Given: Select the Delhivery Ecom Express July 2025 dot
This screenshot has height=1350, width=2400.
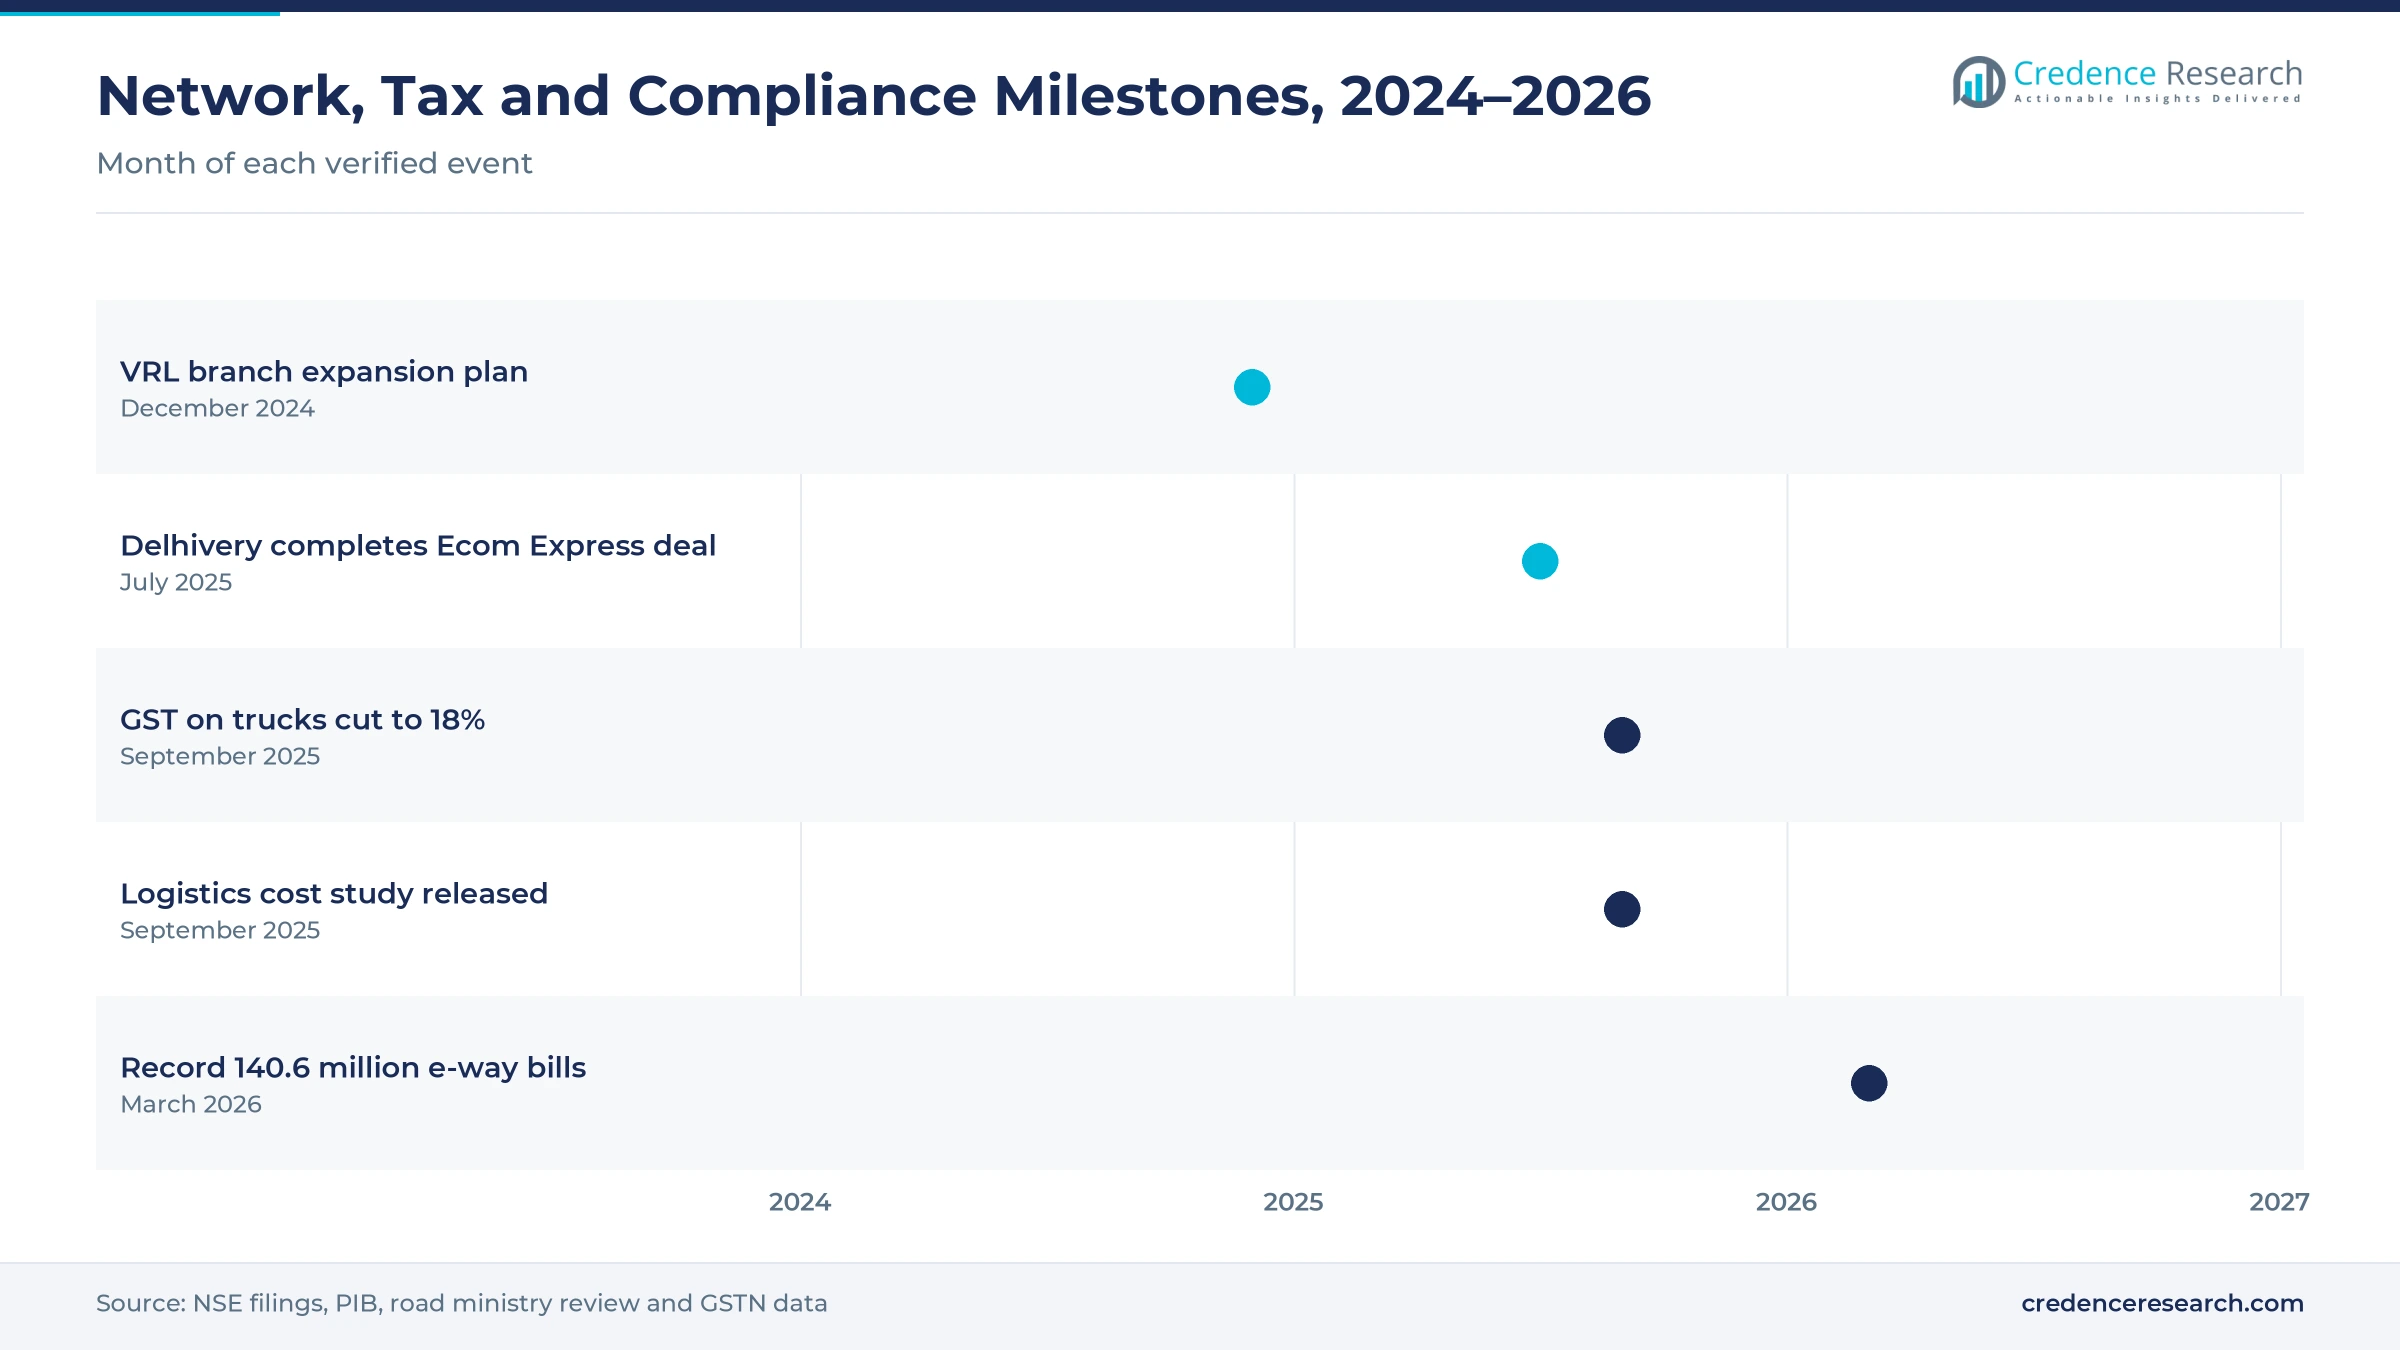Looking at the screenshot, I should point(1540,561).
